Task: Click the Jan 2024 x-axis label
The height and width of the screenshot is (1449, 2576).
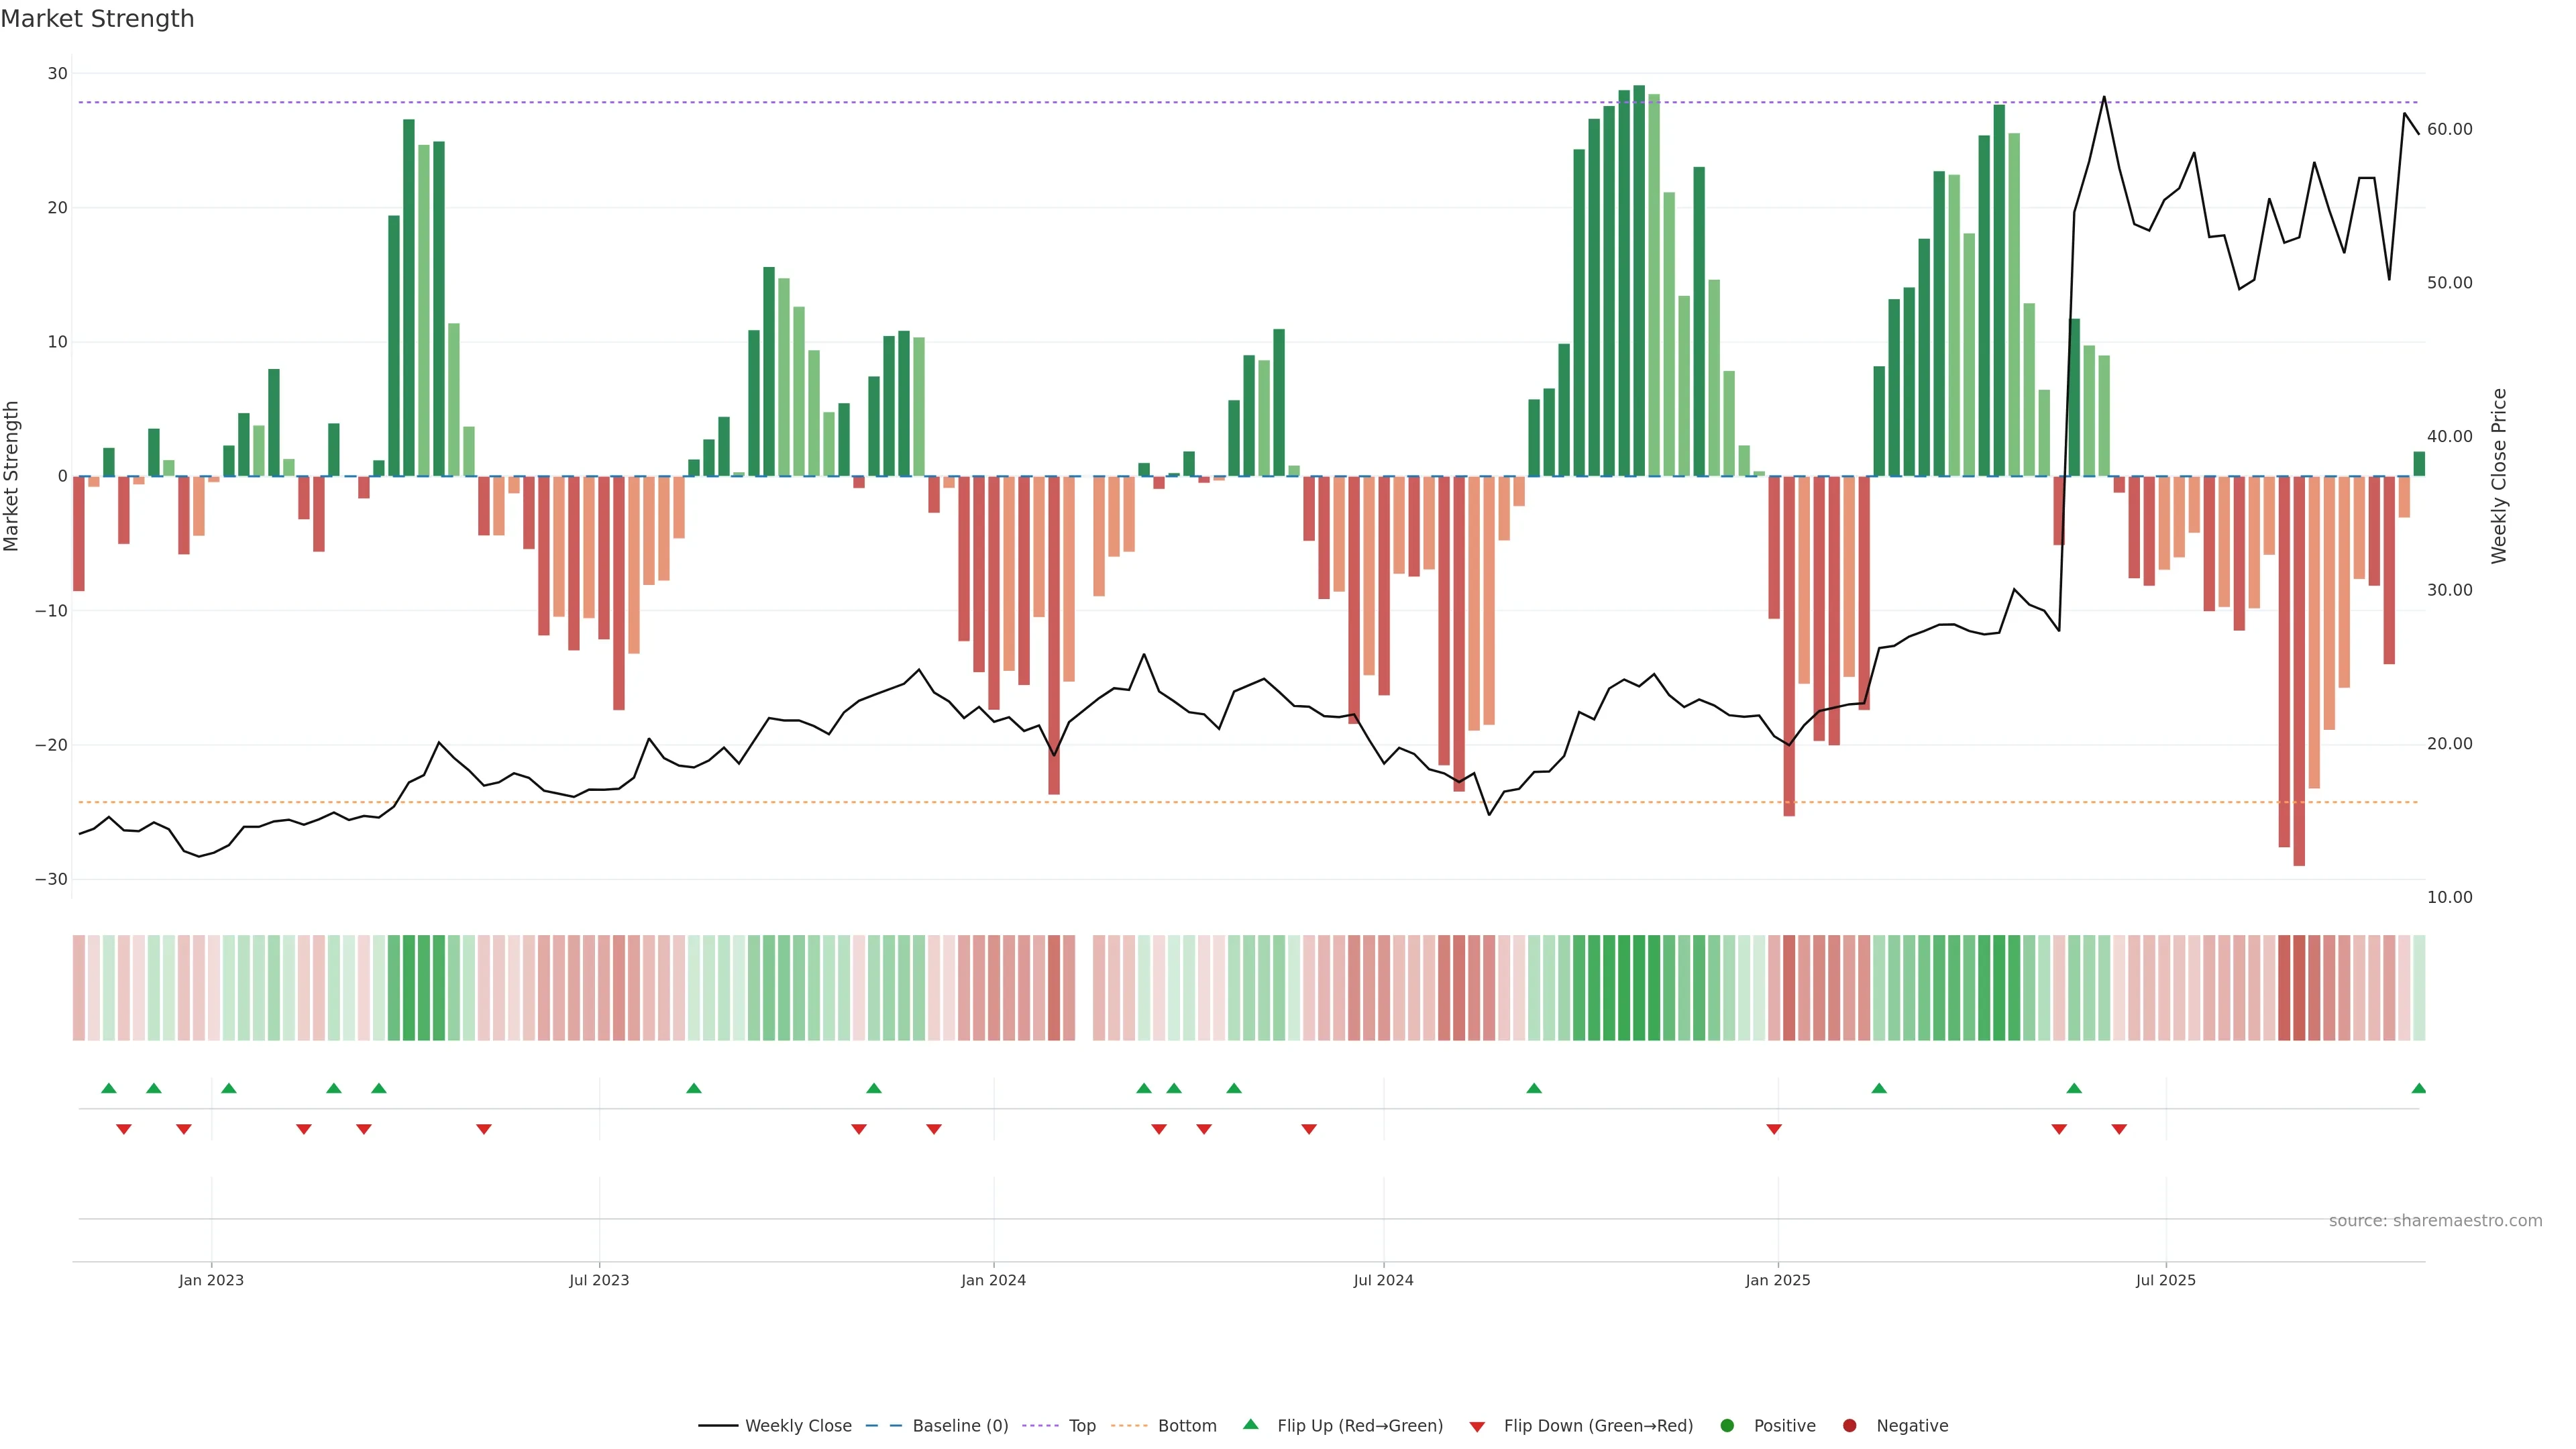Action: pyautogui.click(x=993, y=1280)
